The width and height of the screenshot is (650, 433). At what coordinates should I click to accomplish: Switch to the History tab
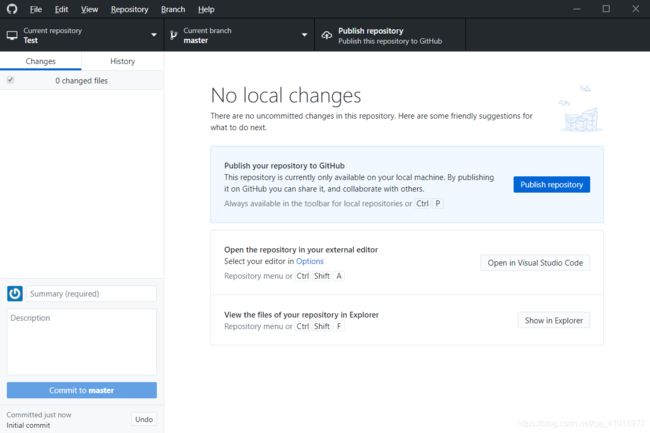[123, 61]
